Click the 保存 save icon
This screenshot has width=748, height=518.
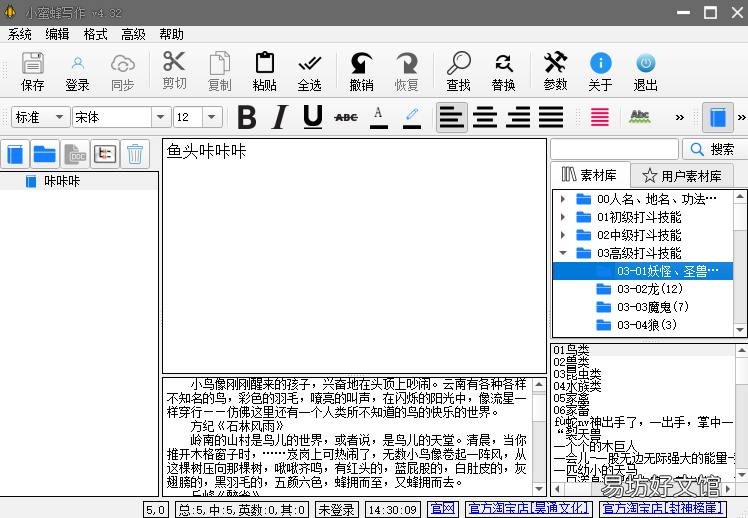tap(32, 71)
